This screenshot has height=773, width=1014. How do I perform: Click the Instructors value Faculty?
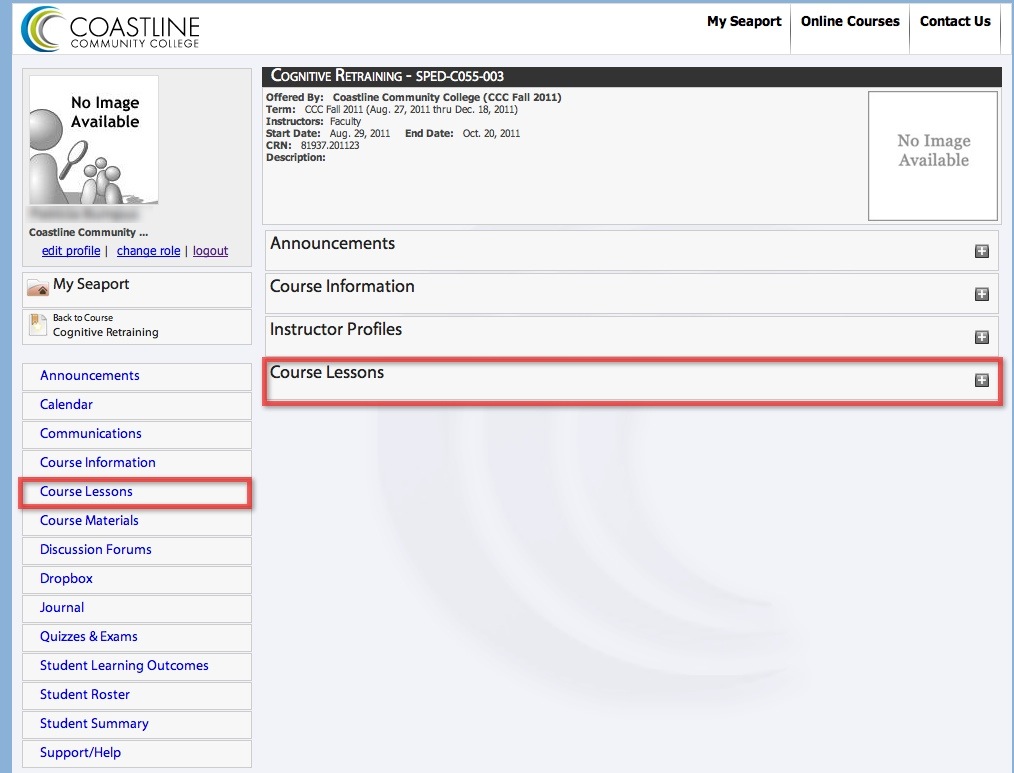(345, 122)
